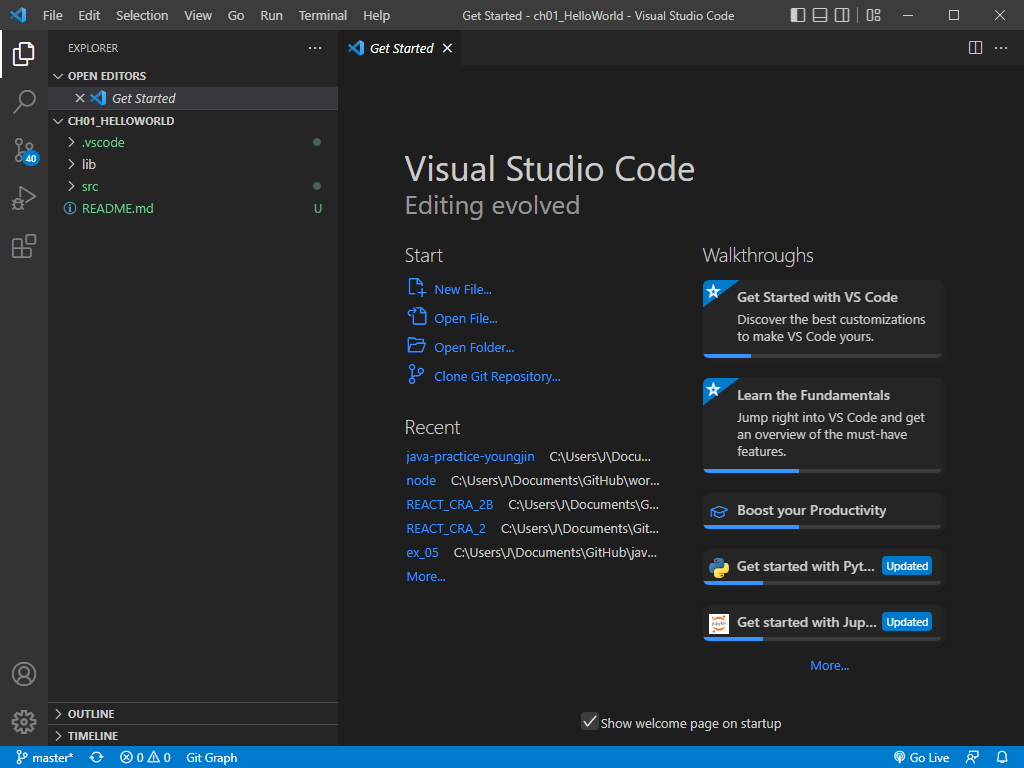Open recent REACT_CRA_2 folder
This screenshot has width=1024, height=768.
[x=446, y=529]
